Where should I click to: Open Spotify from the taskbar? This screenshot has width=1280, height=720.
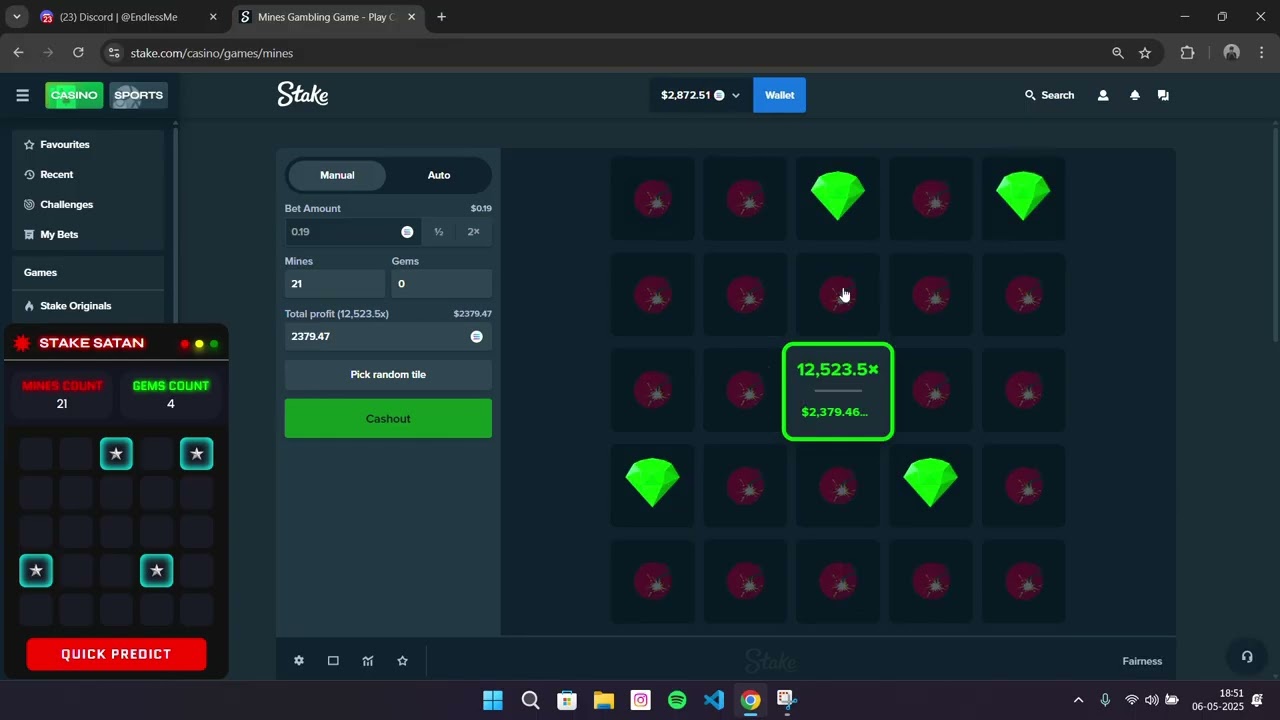pos(677,700)
